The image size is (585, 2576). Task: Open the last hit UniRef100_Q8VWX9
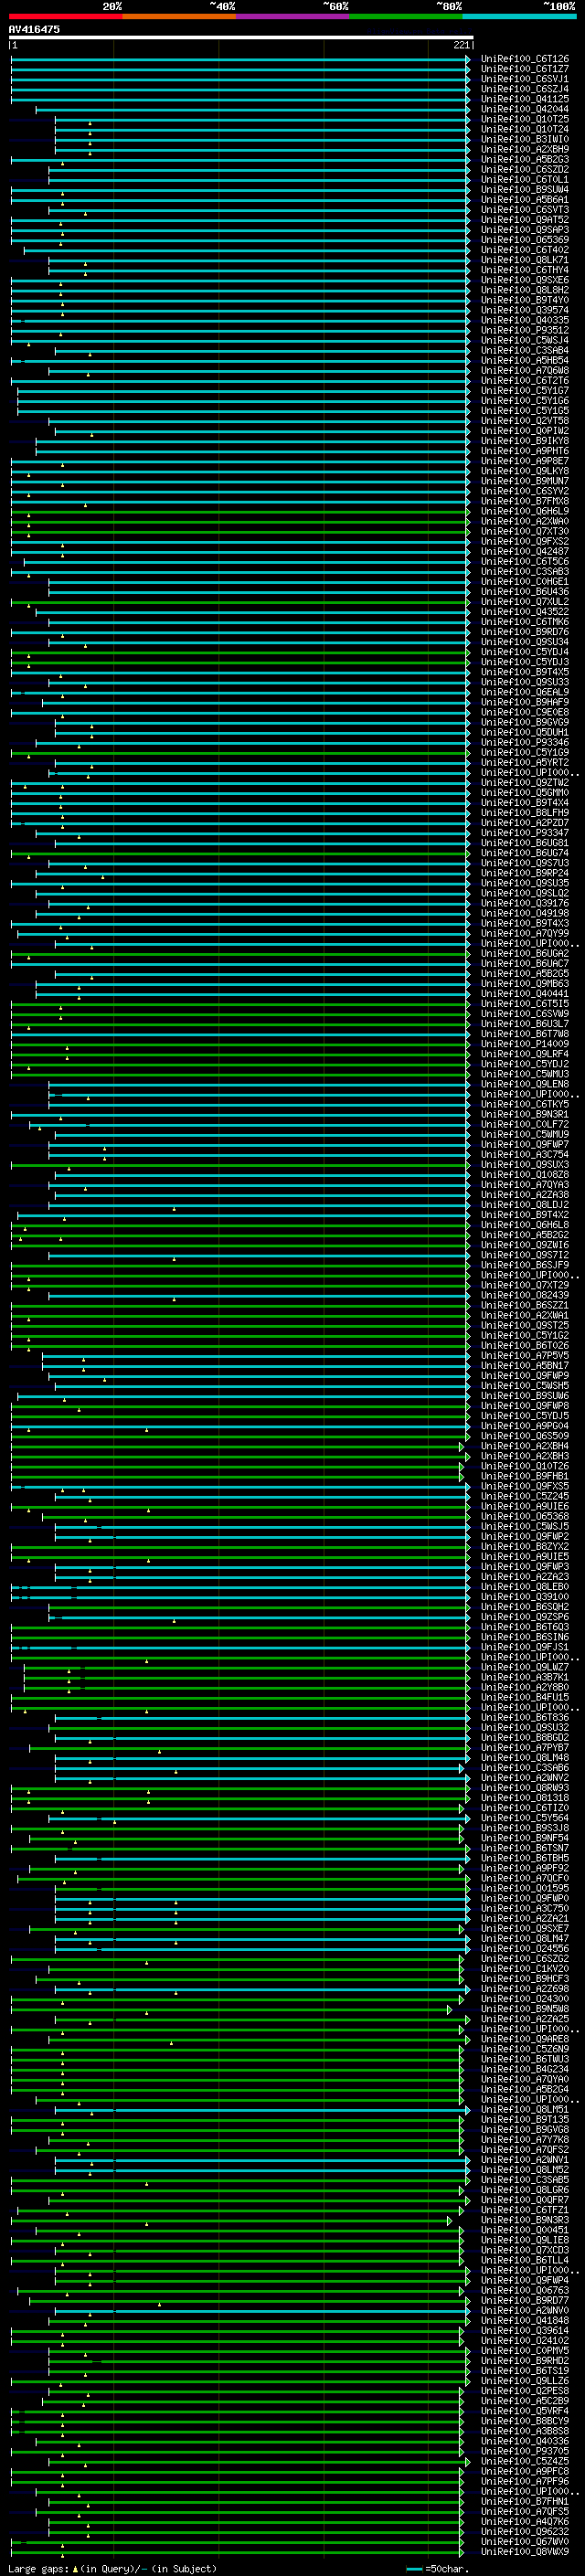click(524, 2551)
